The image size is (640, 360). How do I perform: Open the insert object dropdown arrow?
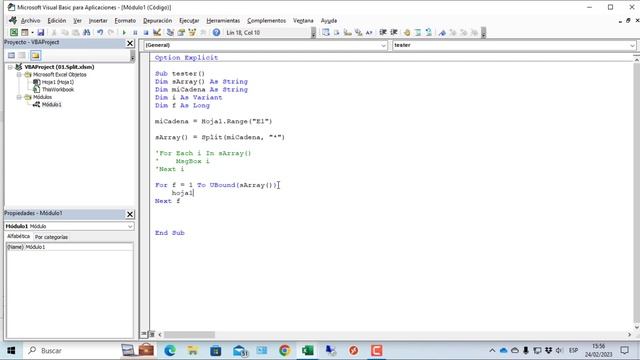click(x=32, y=32)
